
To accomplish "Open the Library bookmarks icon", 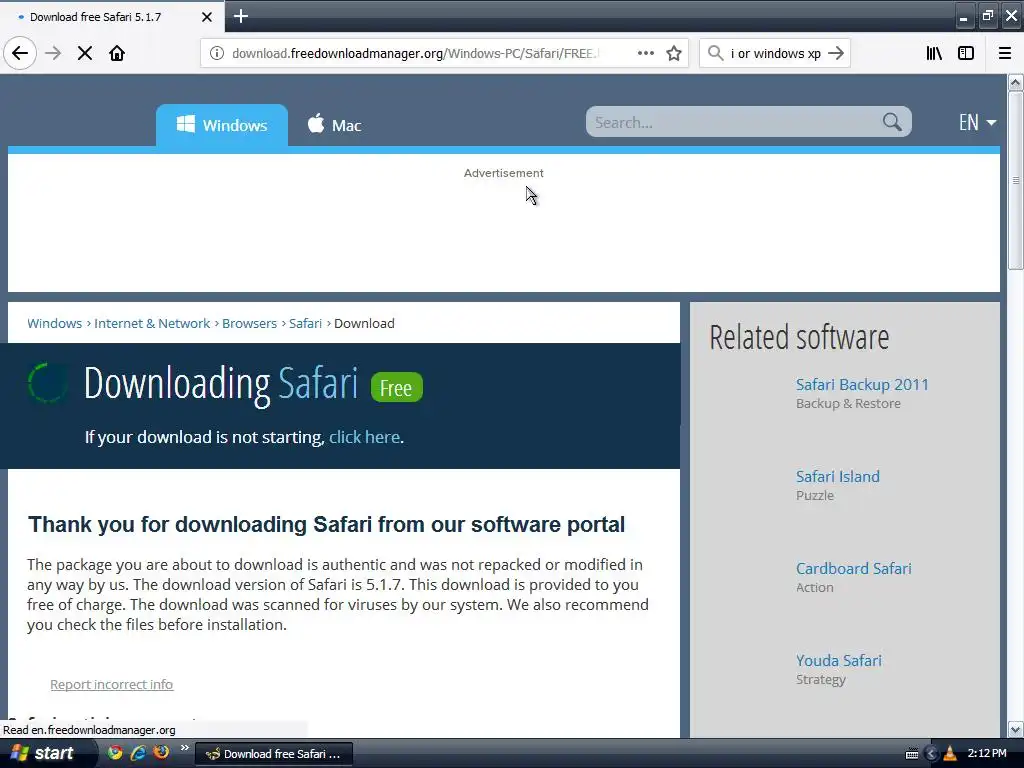I will pos(934,53).
